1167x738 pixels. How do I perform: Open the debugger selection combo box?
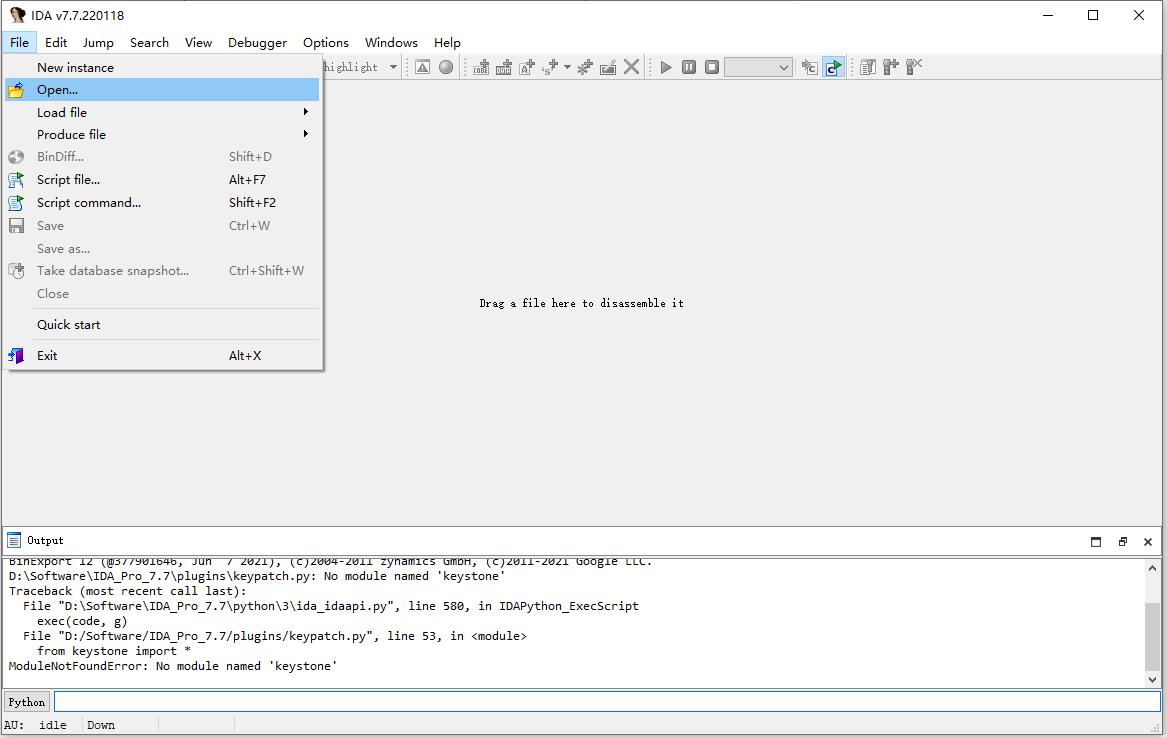[x=758, y=68]
